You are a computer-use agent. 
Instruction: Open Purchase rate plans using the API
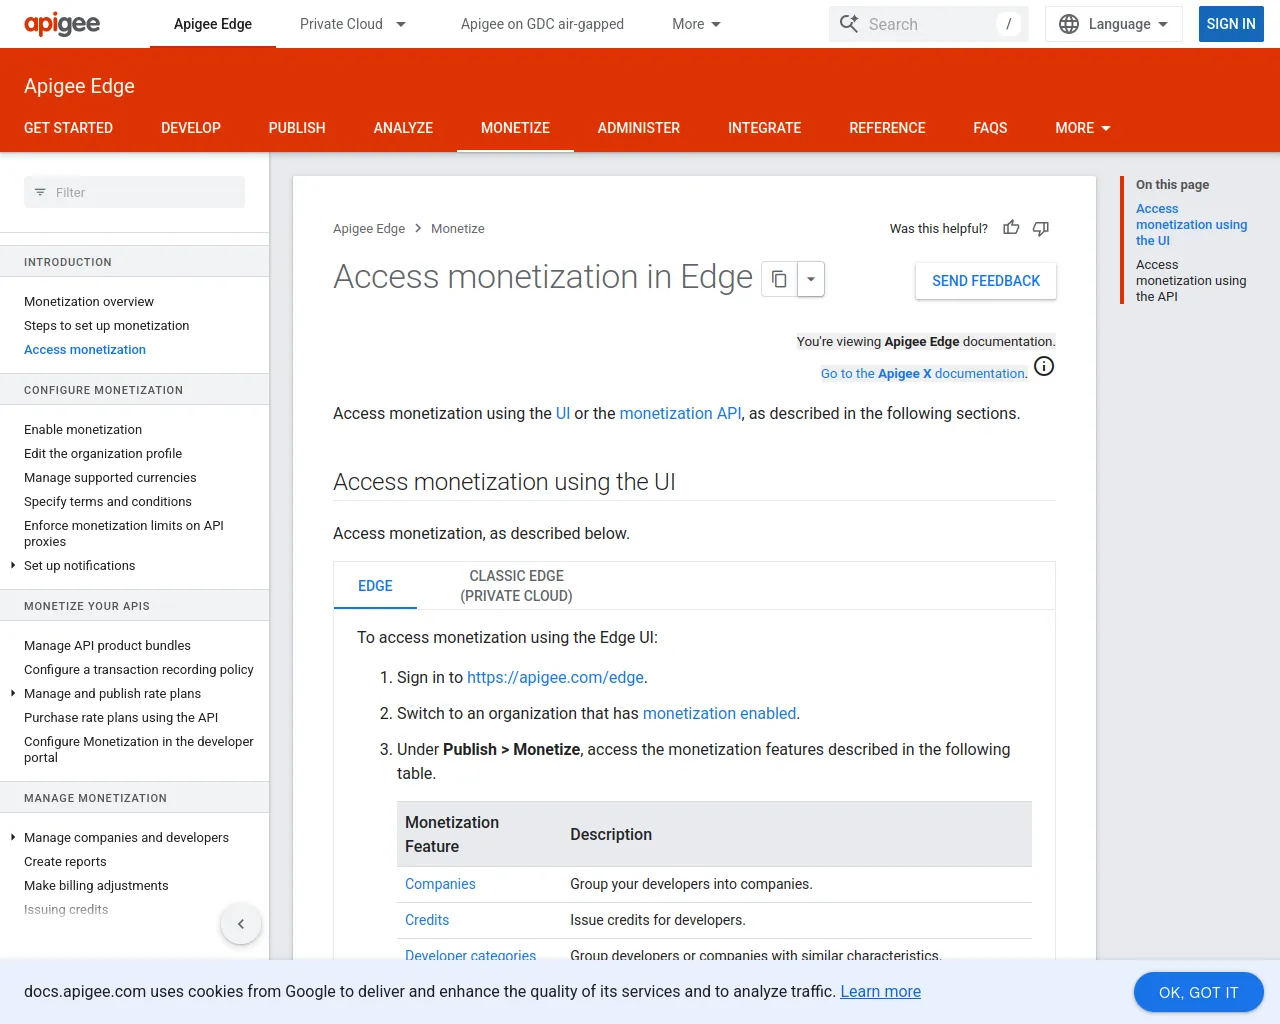[x=121, y=718]
